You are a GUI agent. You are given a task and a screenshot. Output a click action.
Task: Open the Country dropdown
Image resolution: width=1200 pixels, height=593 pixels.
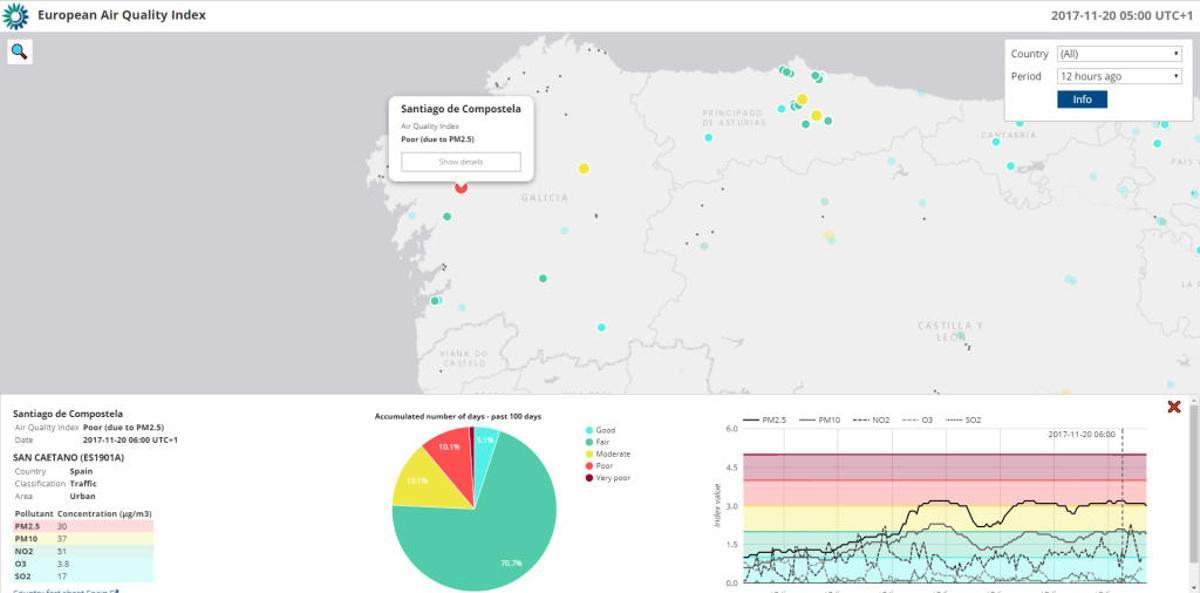coord(1120,54)
